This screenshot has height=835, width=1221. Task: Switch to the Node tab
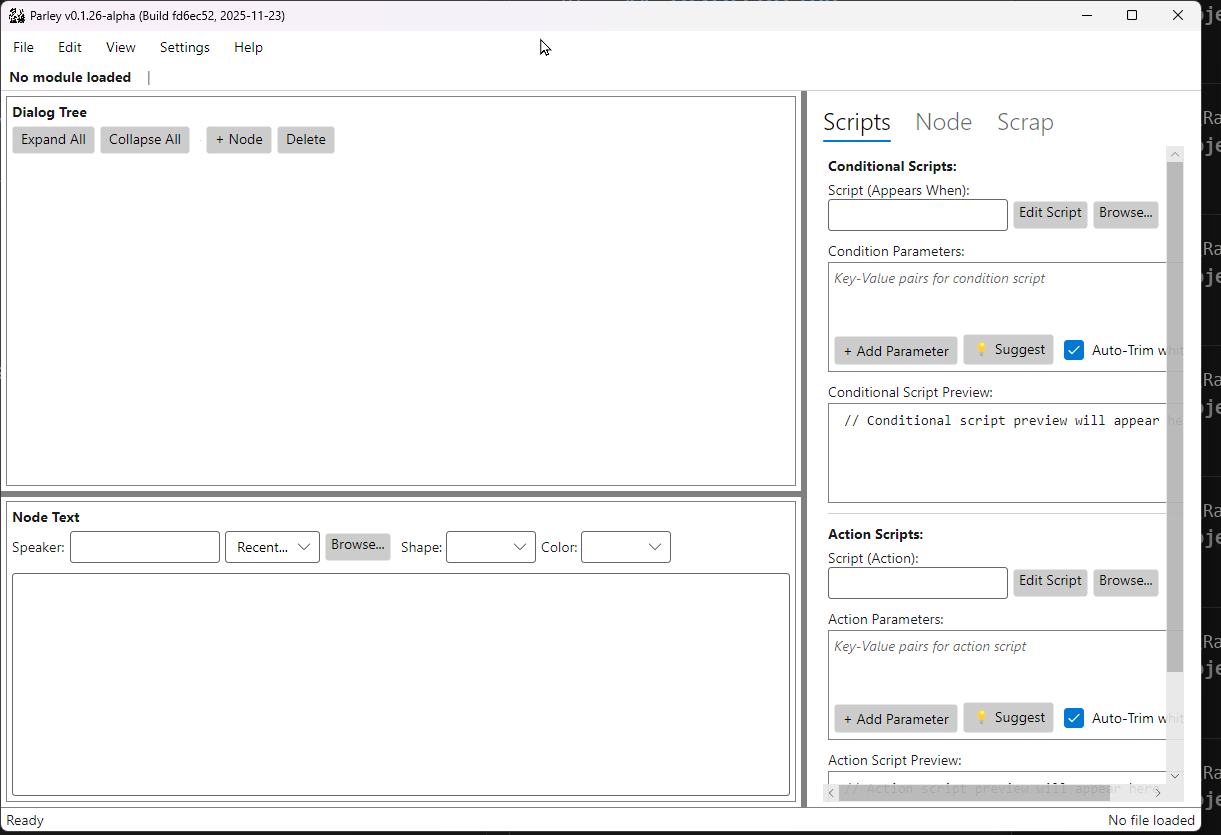tap(944, 122)
